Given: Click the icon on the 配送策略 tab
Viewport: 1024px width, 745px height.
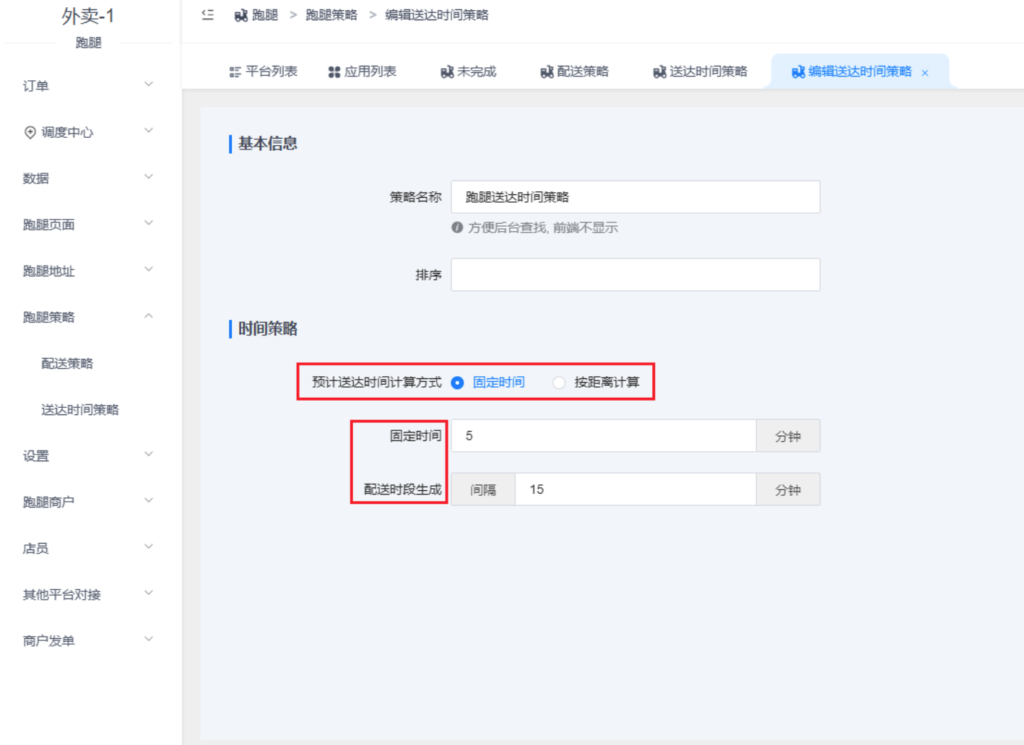Looking at the screenshot, I should tap(548, 71).
